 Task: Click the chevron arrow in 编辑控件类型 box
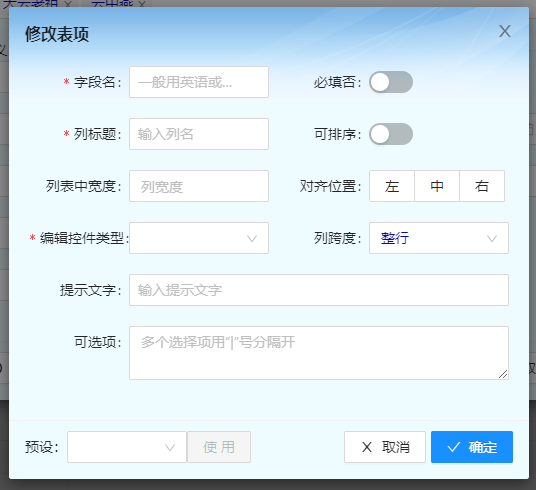252,238
